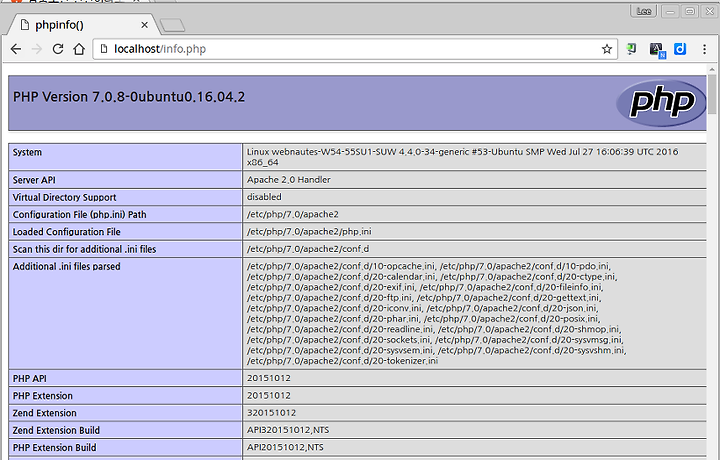The image size is (720, 460).
Task: Focus the localhost/info.php address bar
Action: pos(354,49)
